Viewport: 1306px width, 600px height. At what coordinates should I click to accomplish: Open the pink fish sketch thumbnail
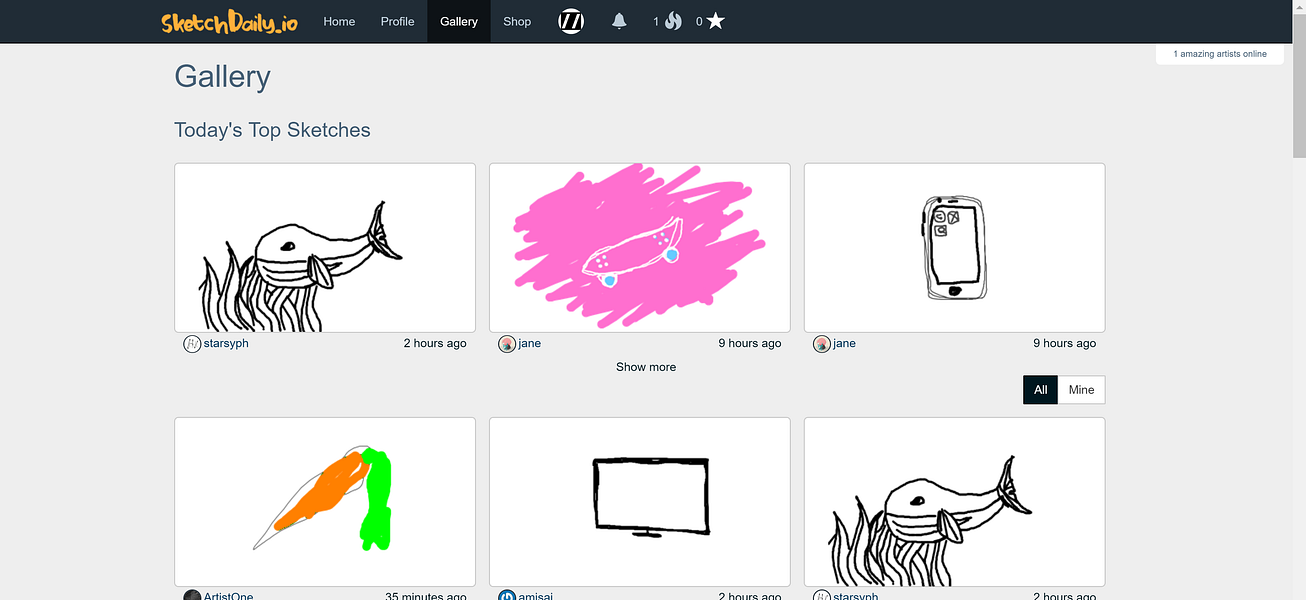639,247
